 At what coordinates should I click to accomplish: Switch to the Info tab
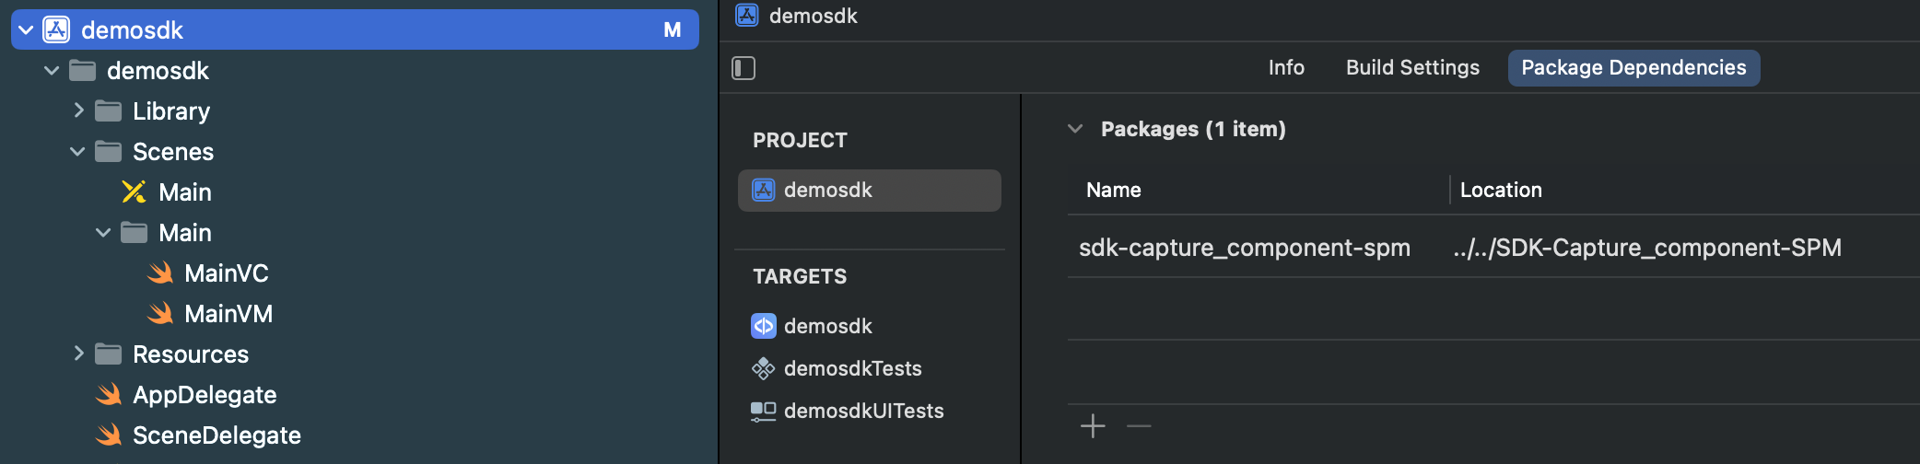(1286, 68)
